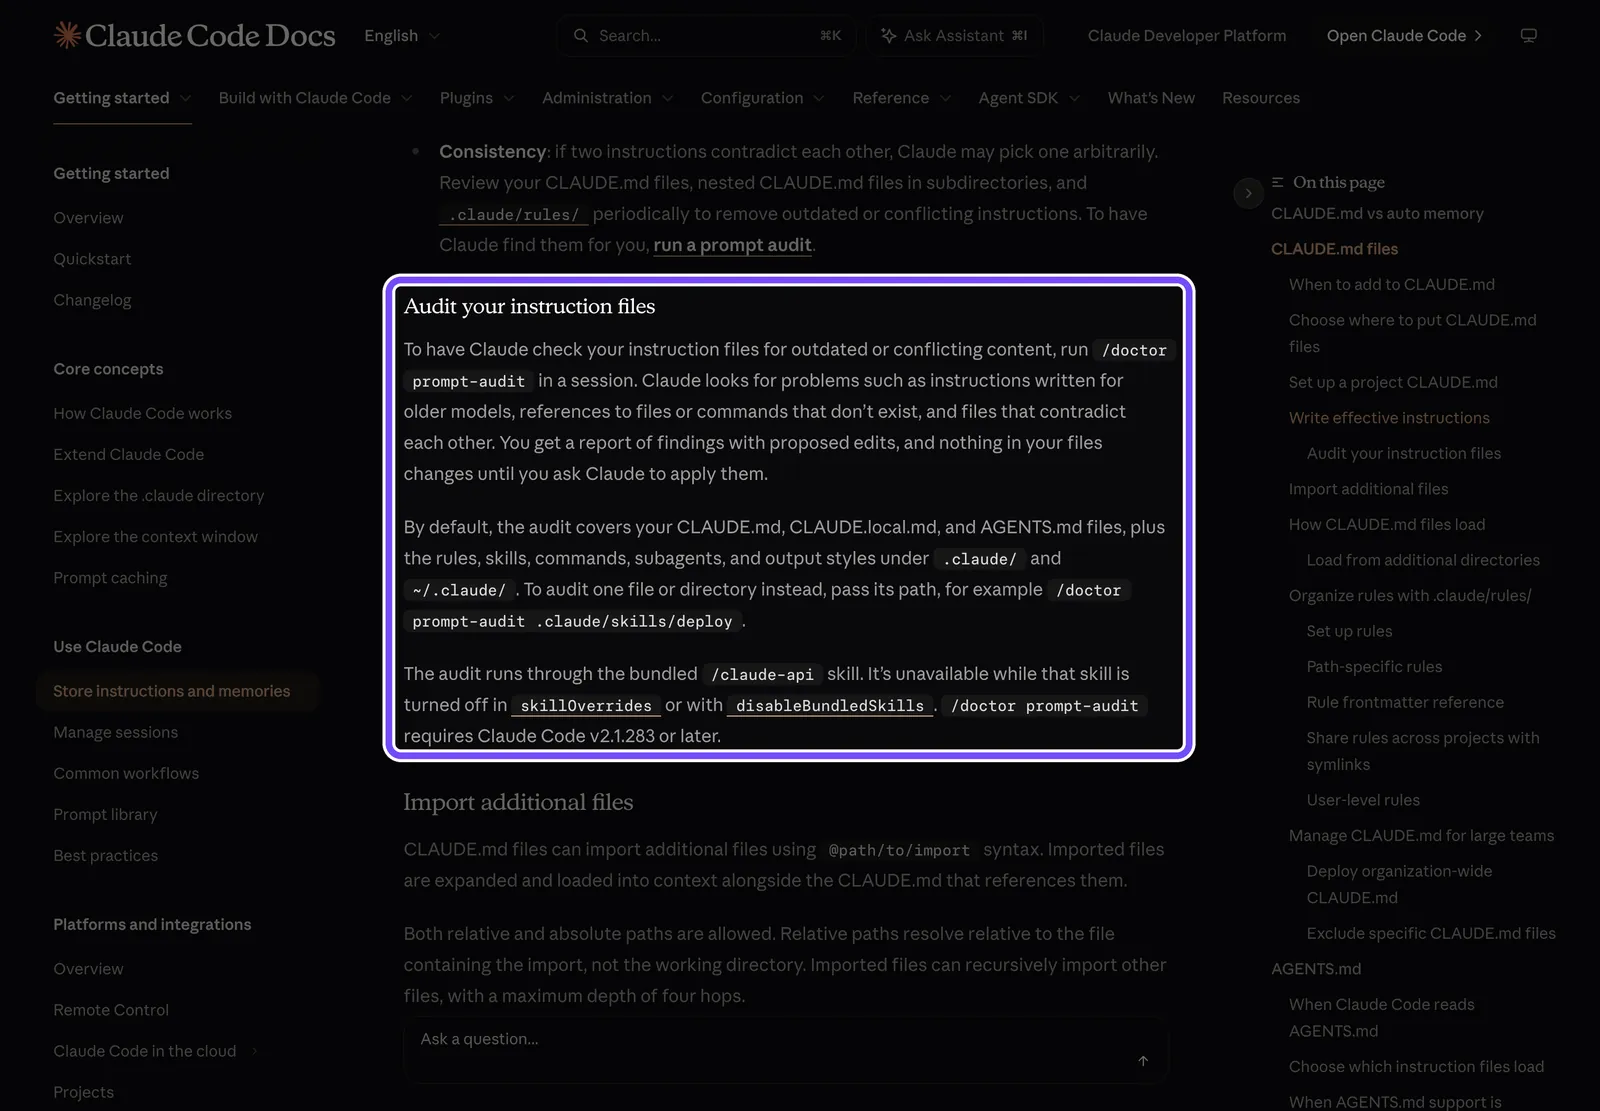Jump to Rule frontmatter reference section
Viewport: 1600px width, 1111px height.
coord(1405,703)
